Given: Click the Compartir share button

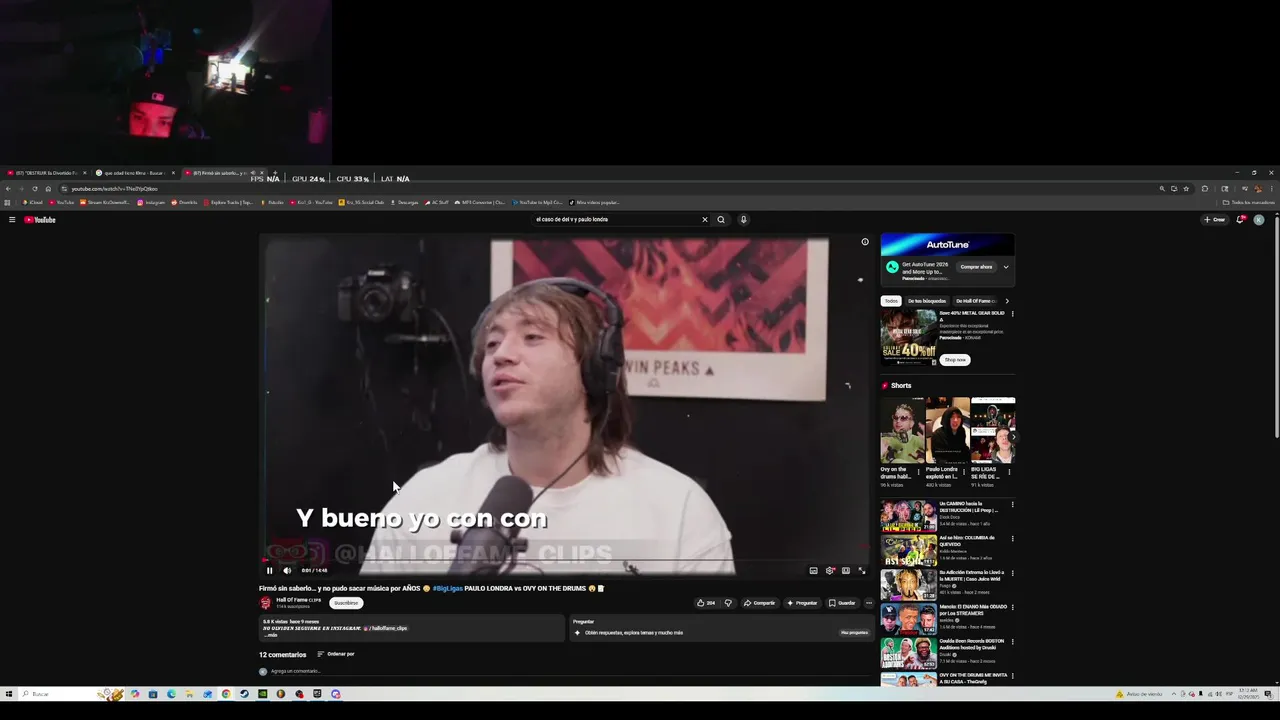Looking at the screenshot, I should (760, 603).
